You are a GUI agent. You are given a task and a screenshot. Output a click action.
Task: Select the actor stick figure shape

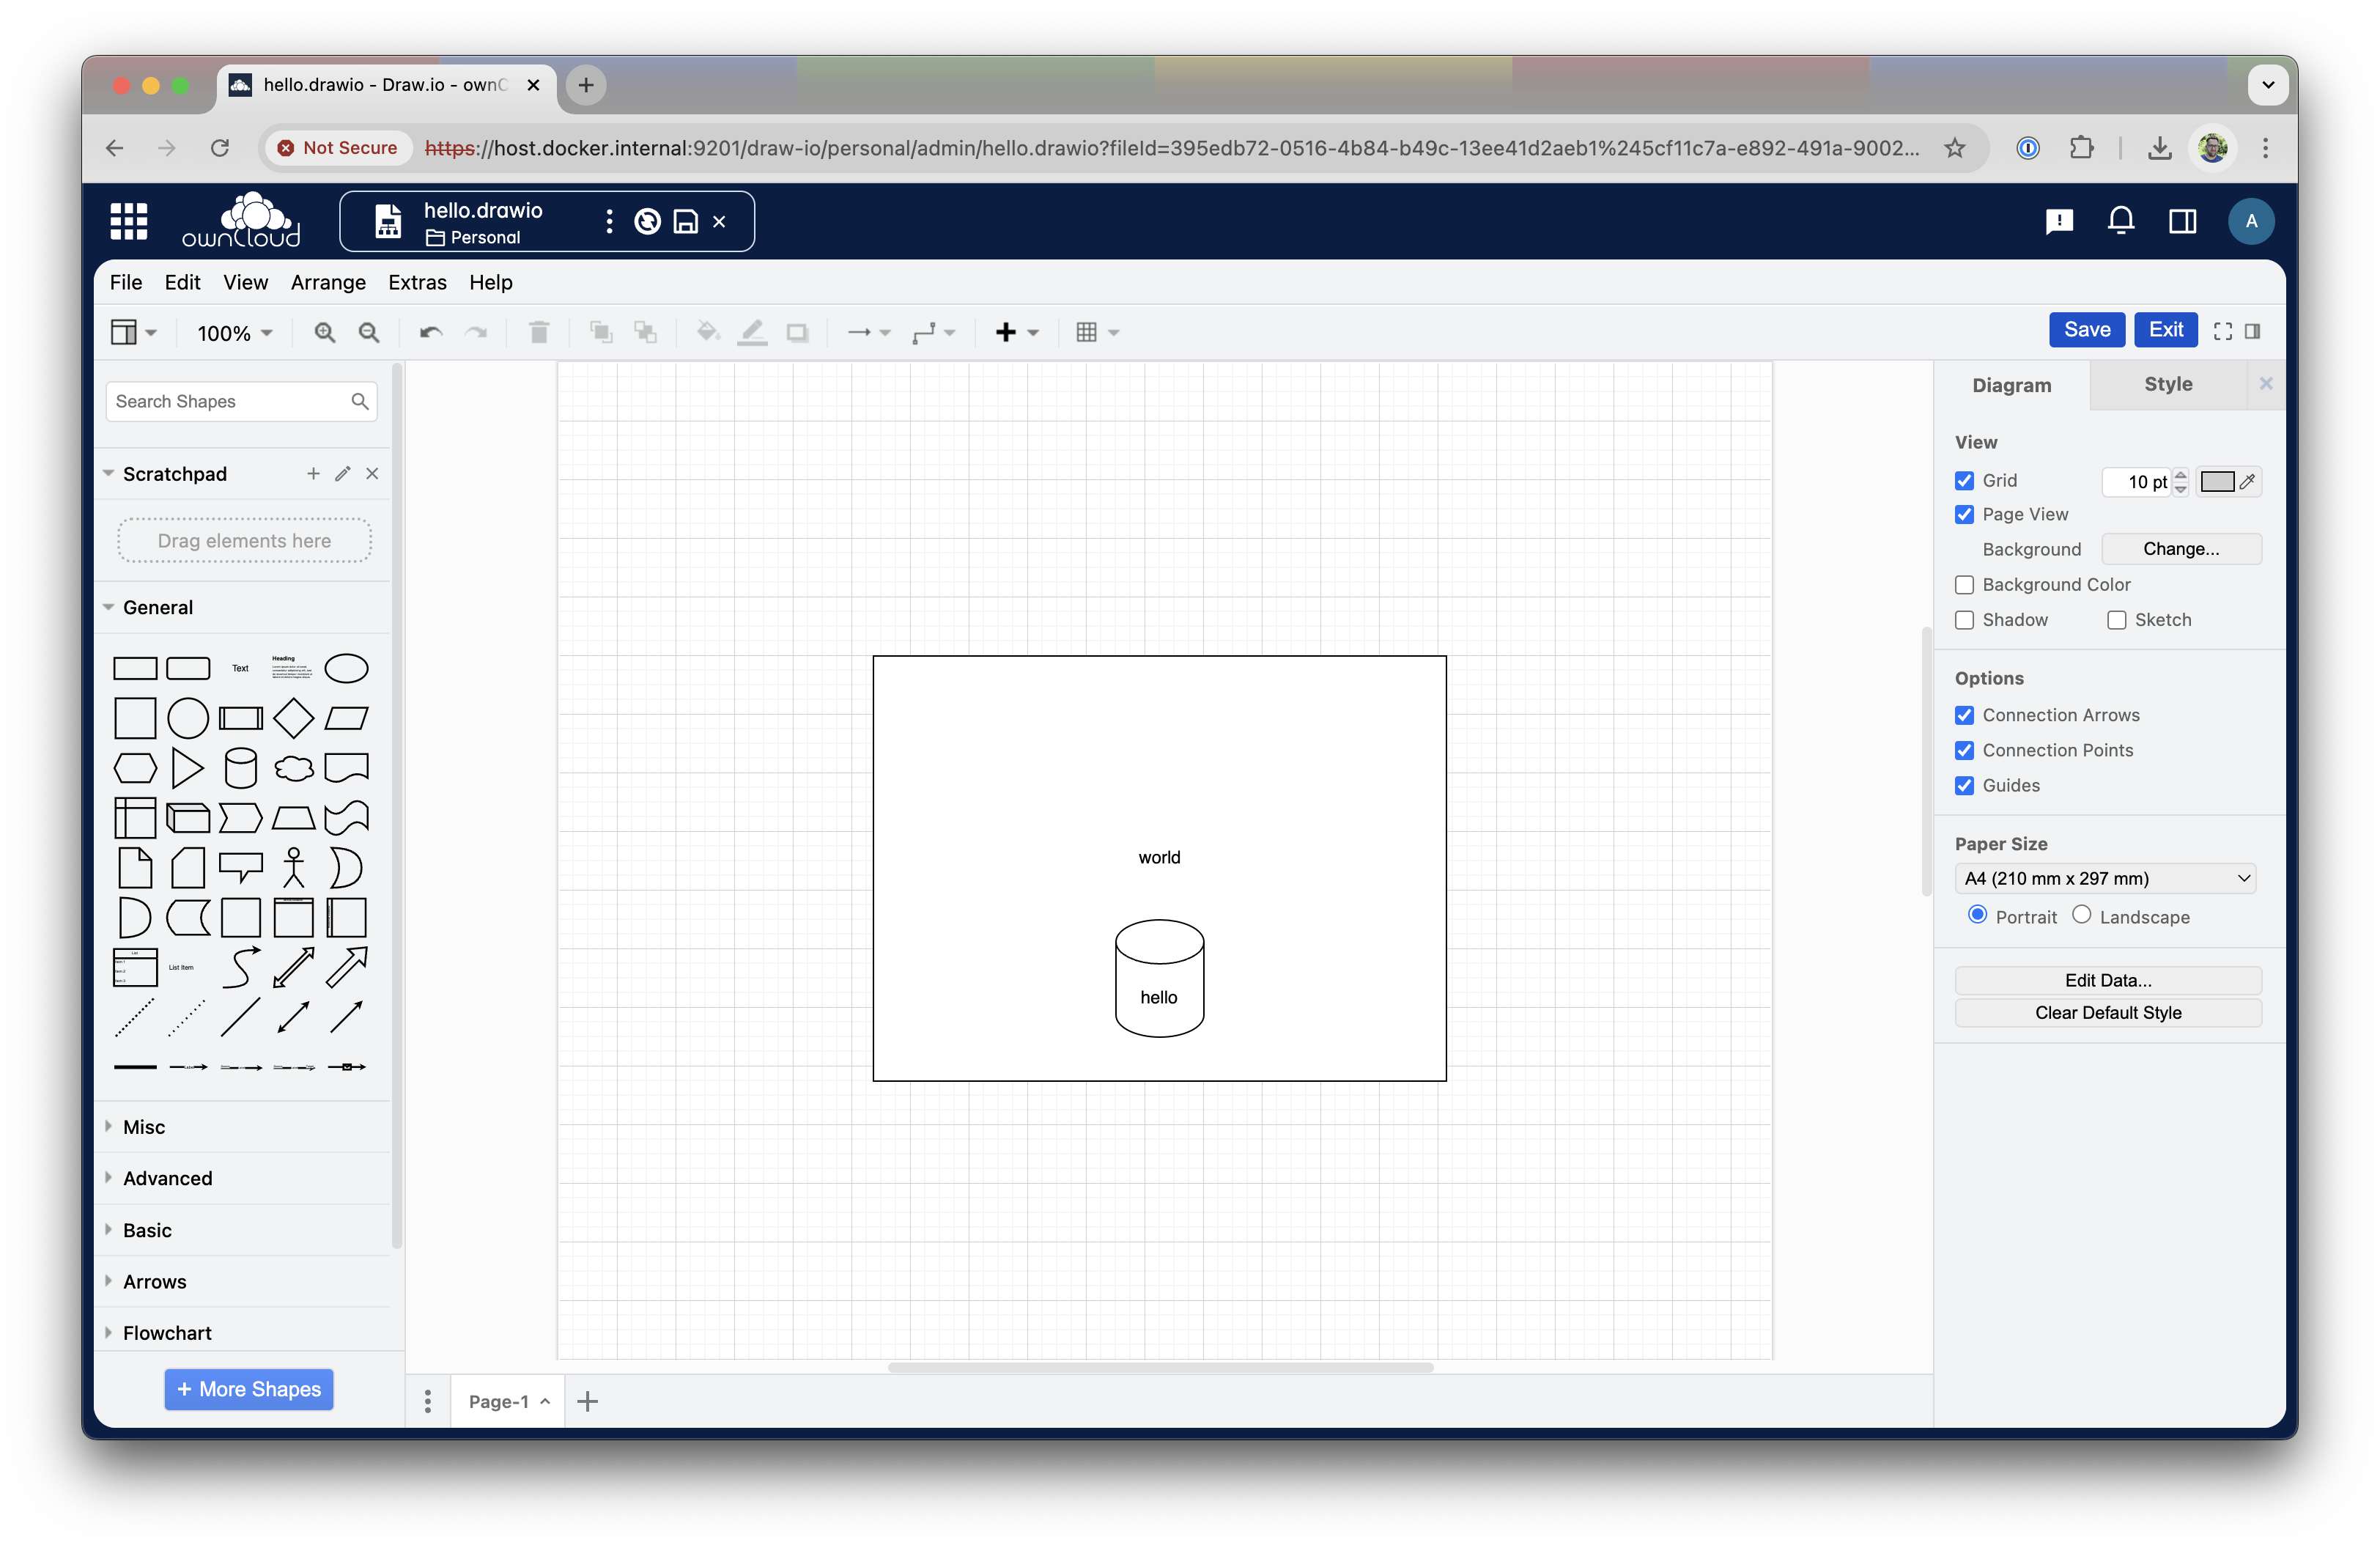pos(294,868)
